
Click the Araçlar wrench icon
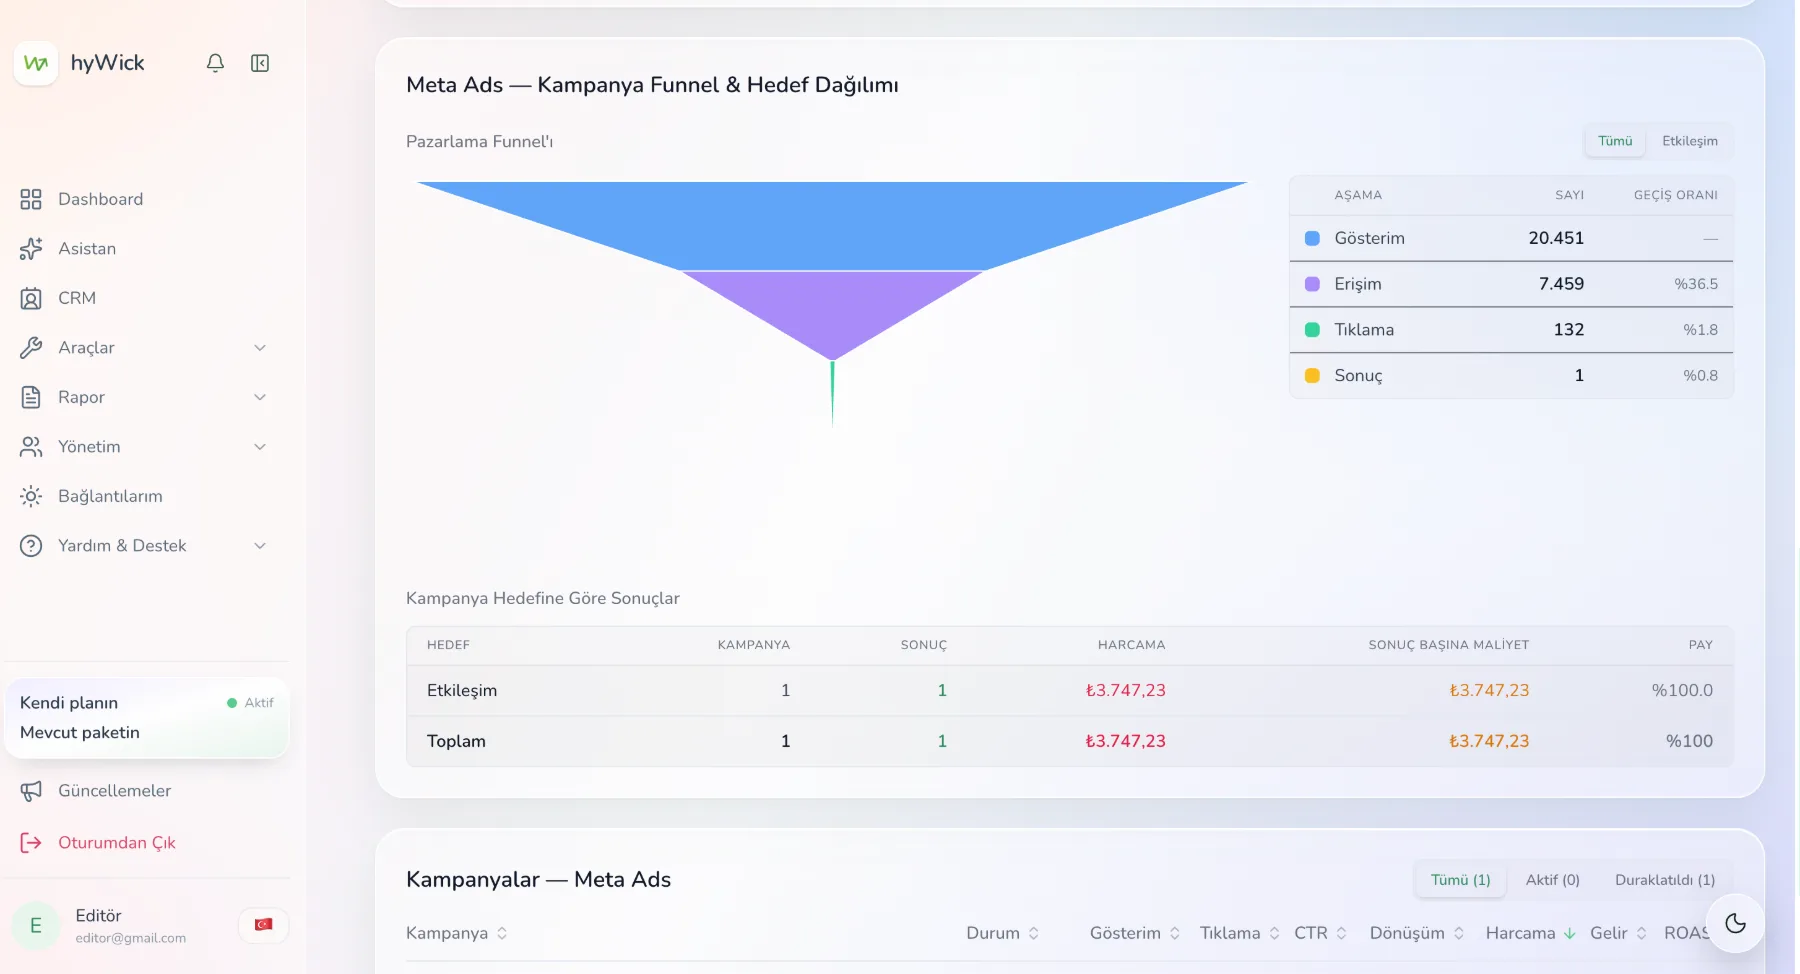tap(31, 348)
